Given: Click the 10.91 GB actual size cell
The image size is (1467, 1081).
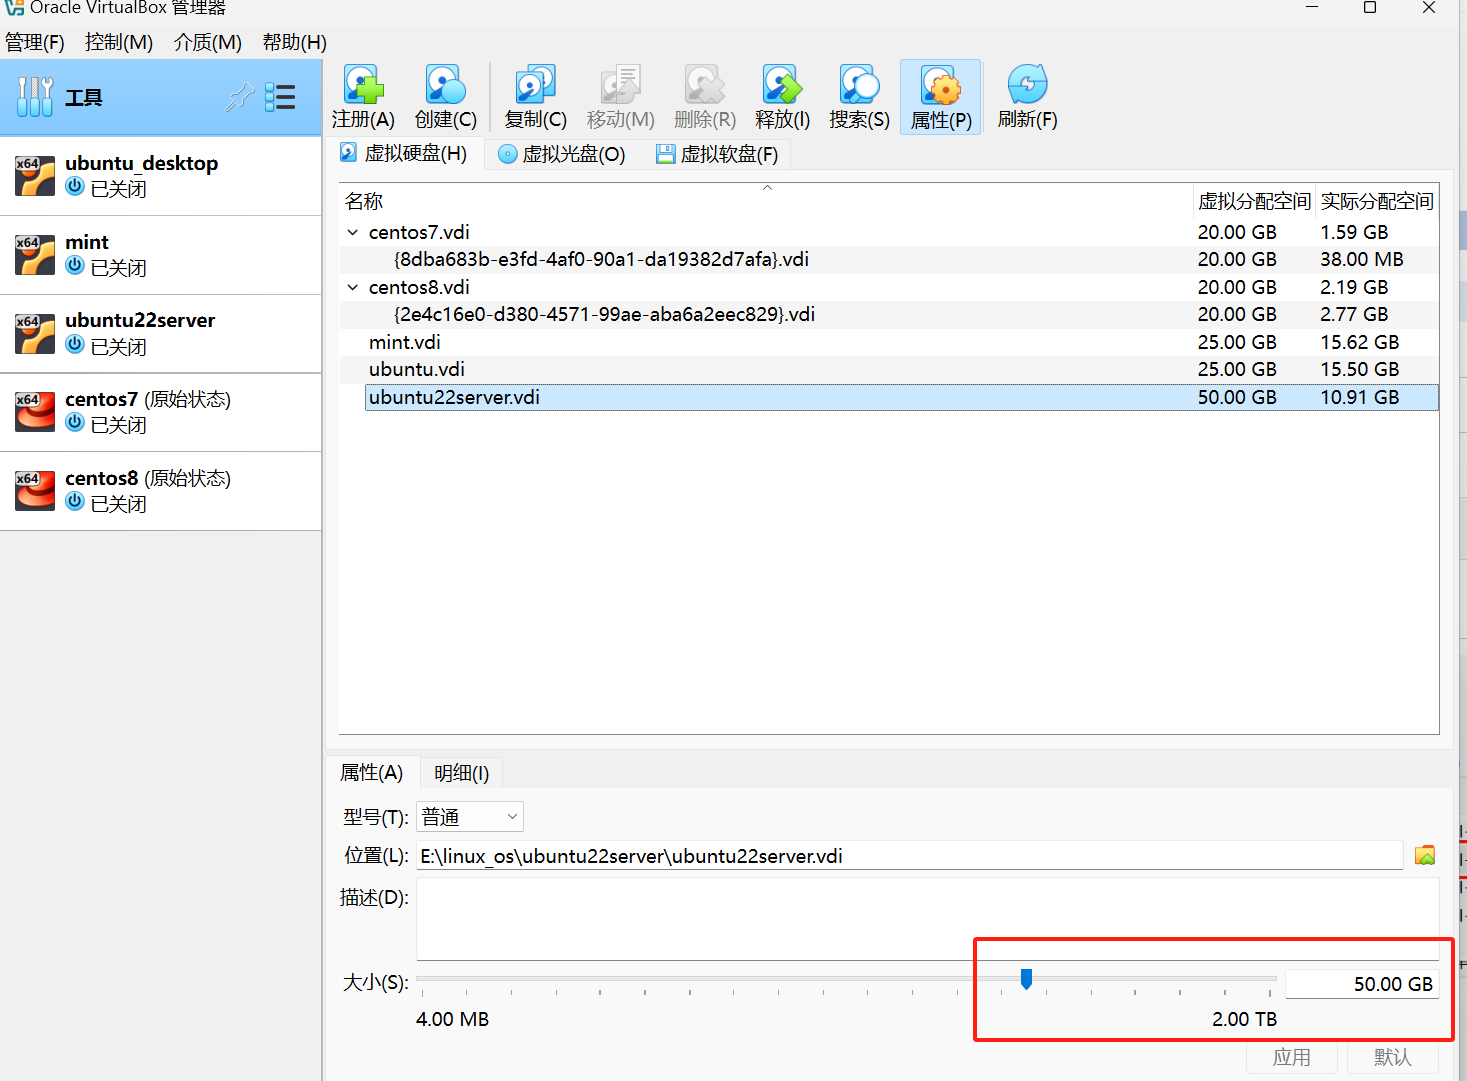Looking at the screenshot, I should point(1360,397).
